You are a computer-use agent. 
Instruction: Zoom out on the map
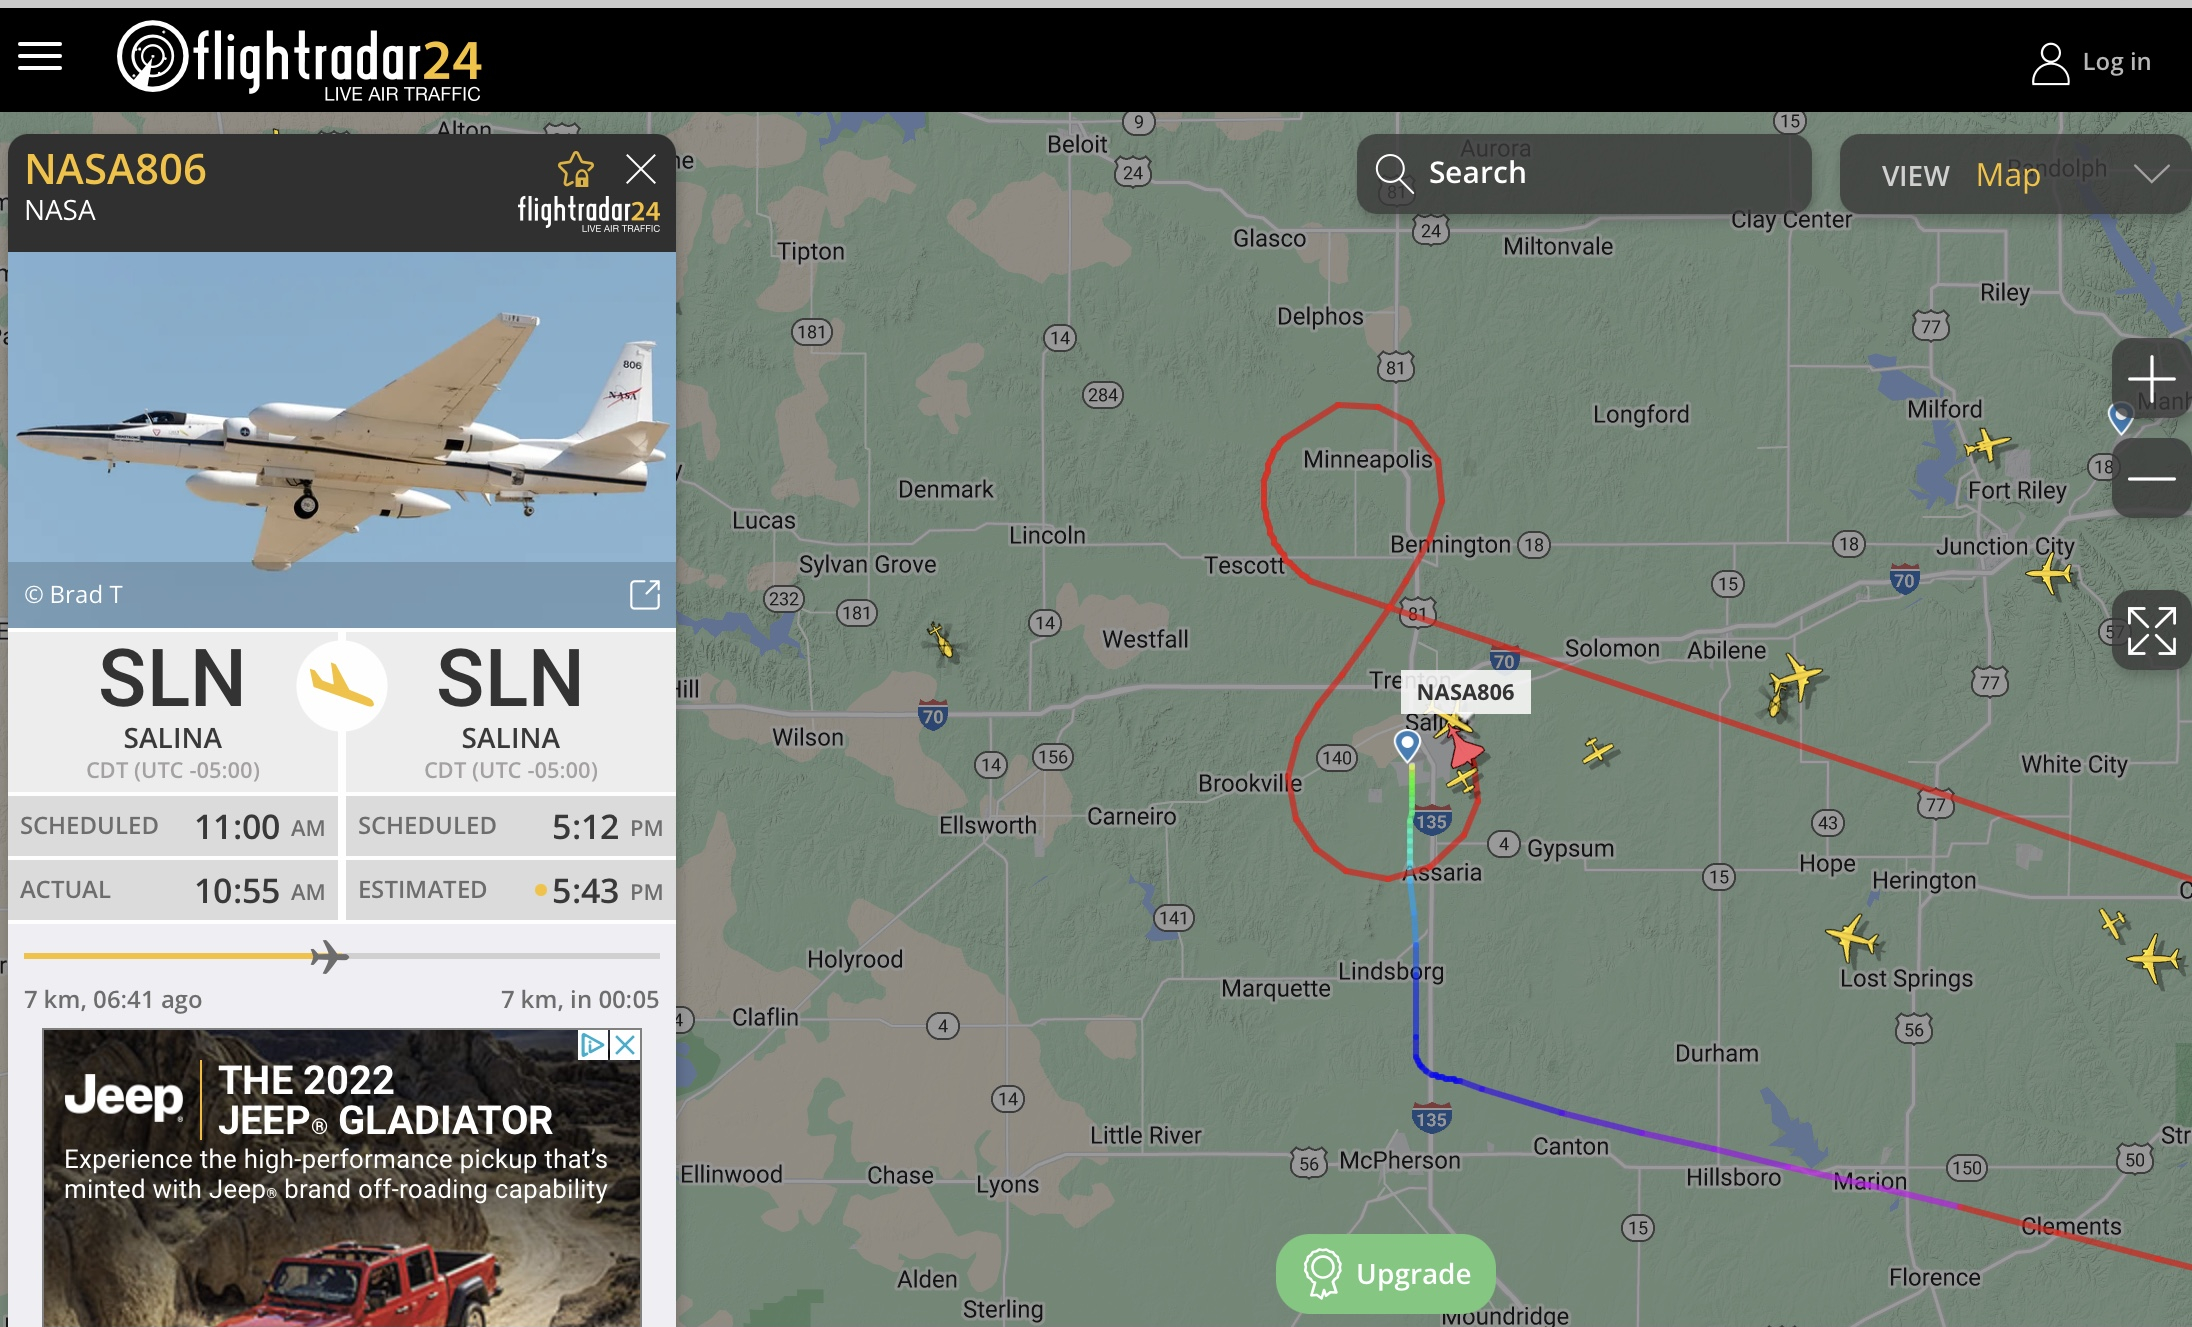tap(2151, 478)
